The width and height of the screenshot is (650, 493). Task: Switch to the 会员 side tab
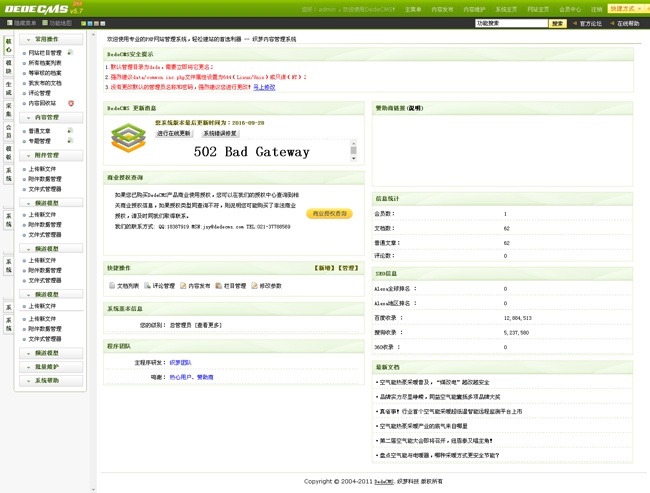[8, 131]
